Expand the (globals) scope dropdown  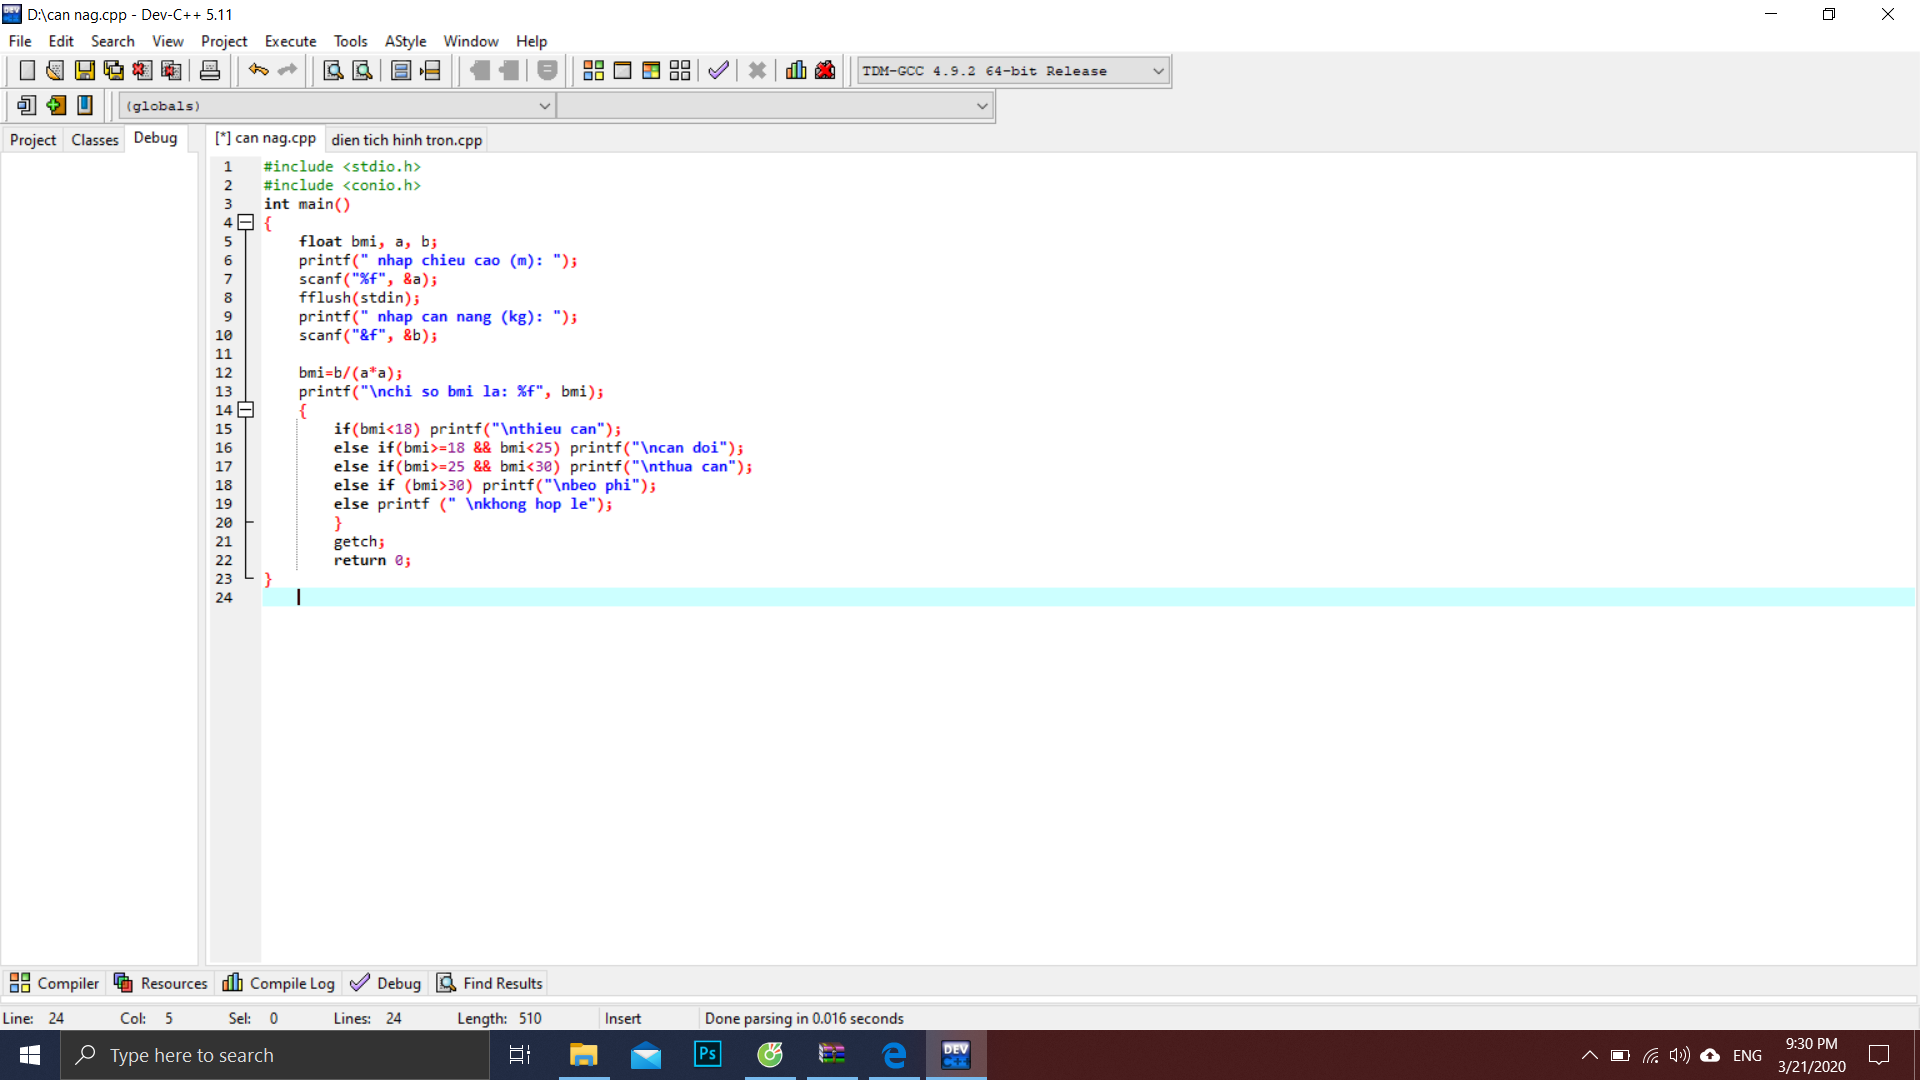544,106
